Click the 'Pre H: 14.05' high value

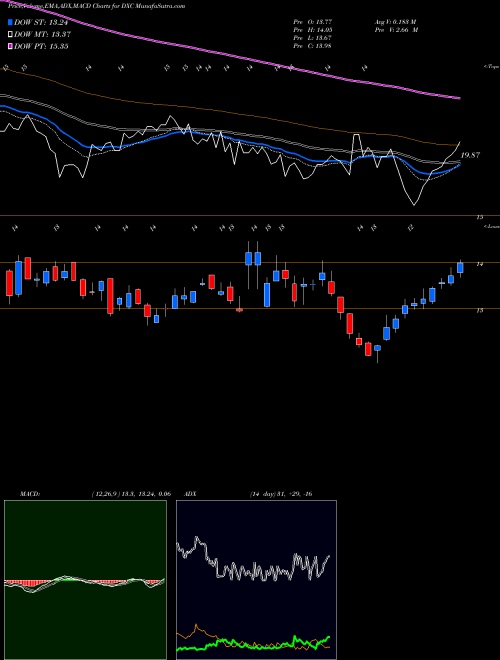[x=313, y=30]
